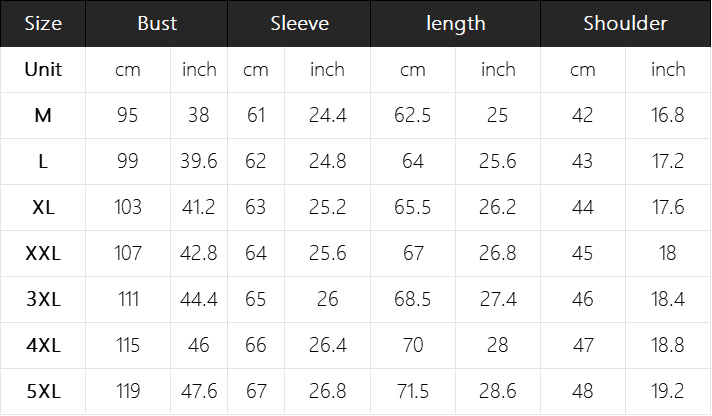The image size is (712, 416).
Task: Select the 4XL size row label
Action: coord(43,346)
